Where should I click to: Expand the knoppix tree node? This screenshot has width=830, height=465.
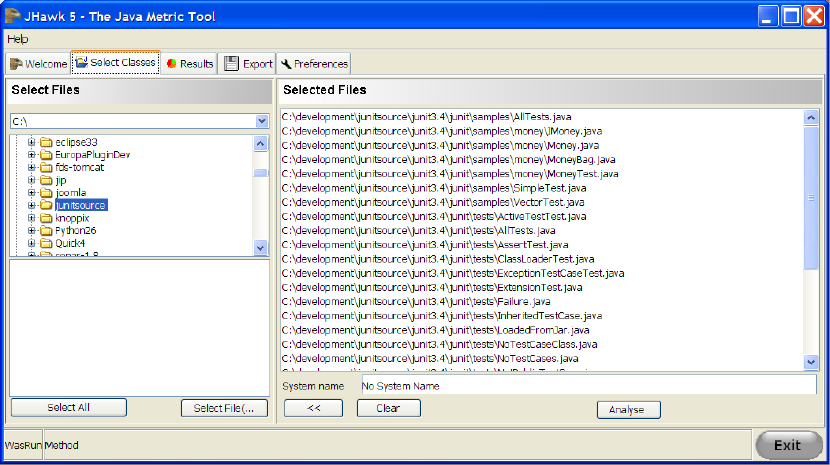point(31,218)
